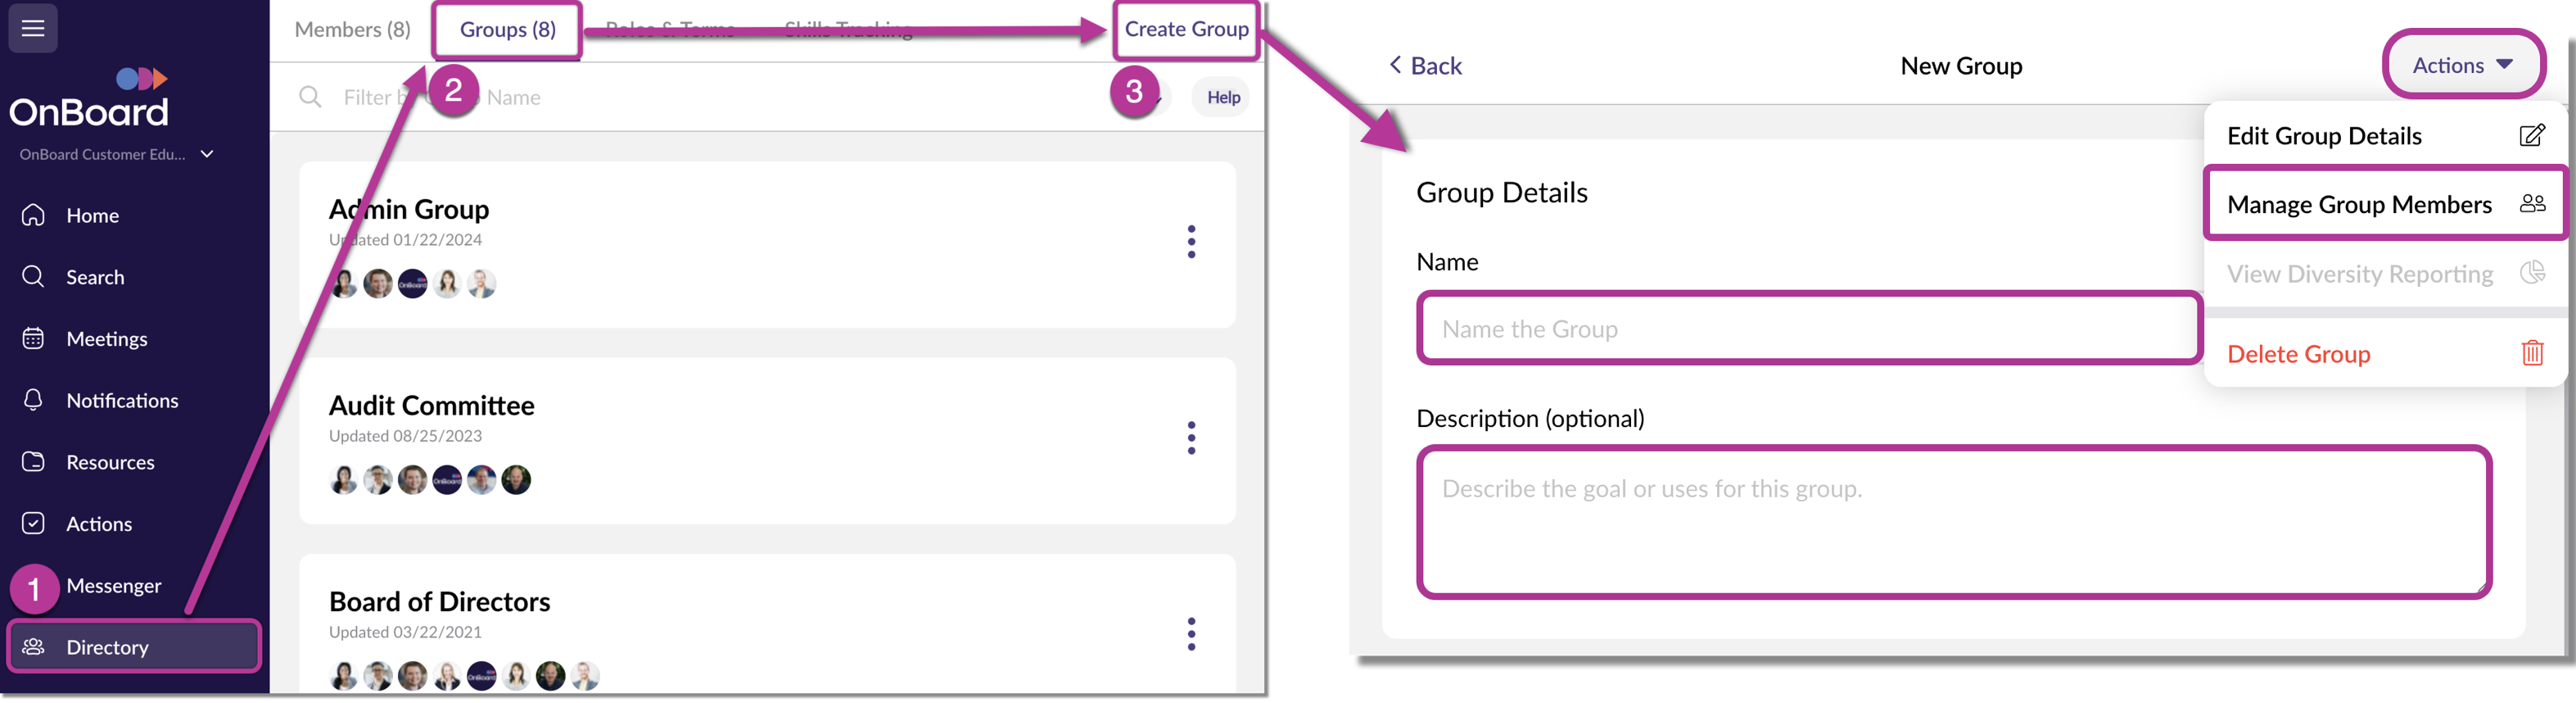The image size is (2576, 703).
Task: Switch to the Members (8) tab
Action: 352,29
